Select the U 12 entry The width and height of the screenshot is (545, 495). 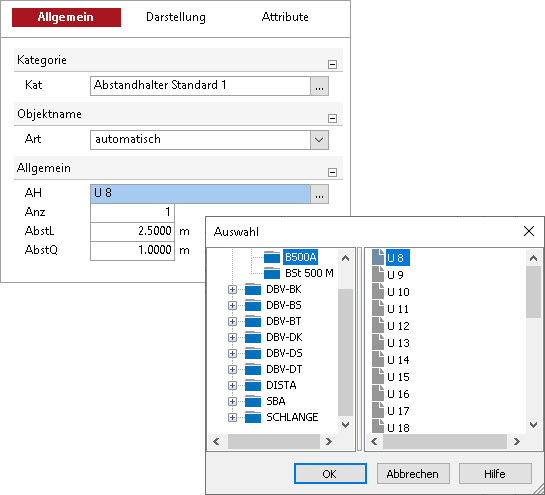coord(398,326)
